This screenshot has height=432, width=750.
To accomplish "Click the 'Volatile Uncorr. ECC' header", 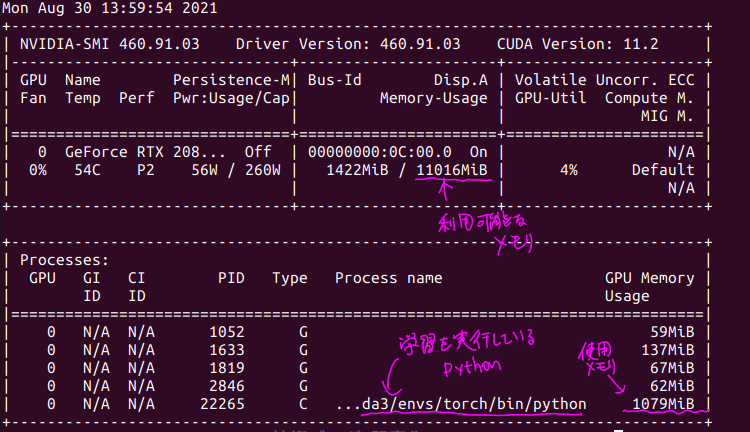I will 605,80.
